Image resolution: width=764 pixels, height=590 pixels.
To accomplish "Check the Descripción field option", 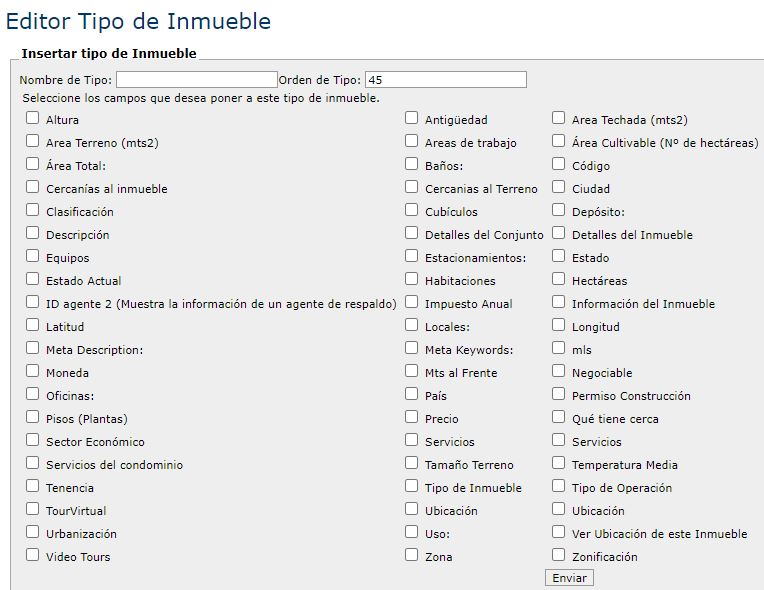I will click(33, 234).
